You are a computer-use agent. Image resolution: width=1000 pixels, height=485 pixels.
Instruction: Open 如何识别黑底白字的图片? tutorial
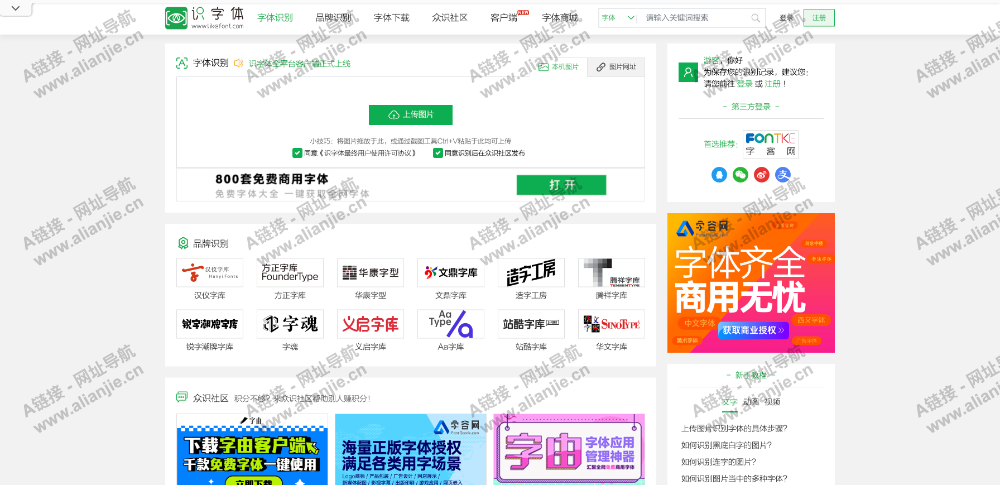pos(726,445)
